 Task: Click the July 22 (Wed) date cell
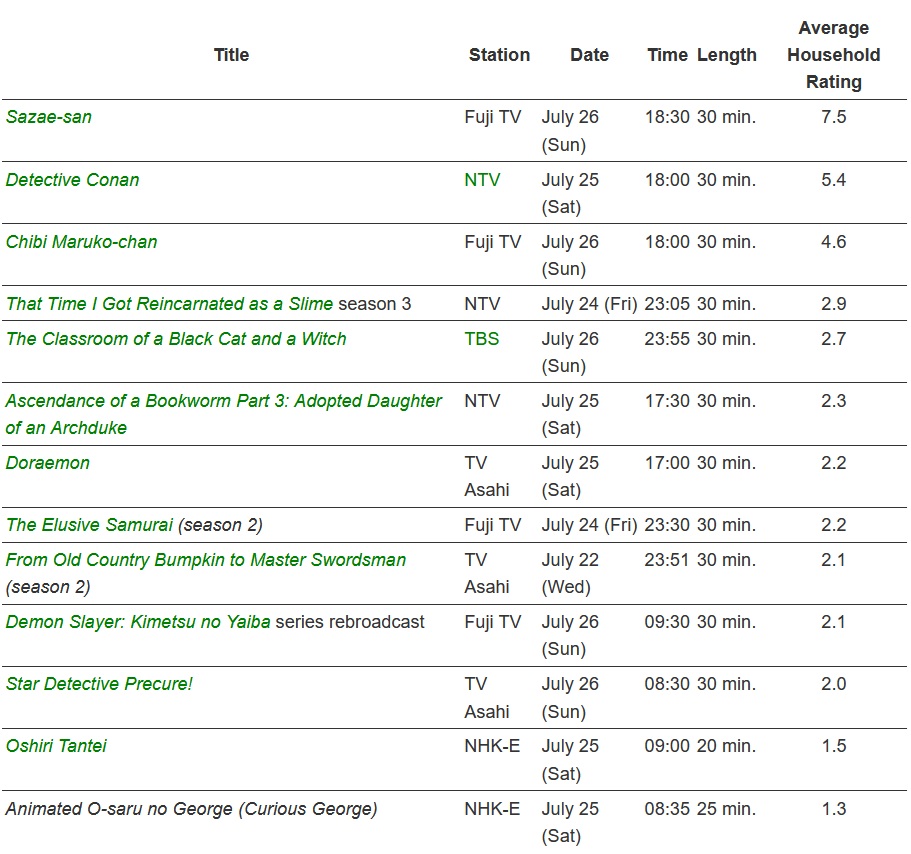click(571, 573)
